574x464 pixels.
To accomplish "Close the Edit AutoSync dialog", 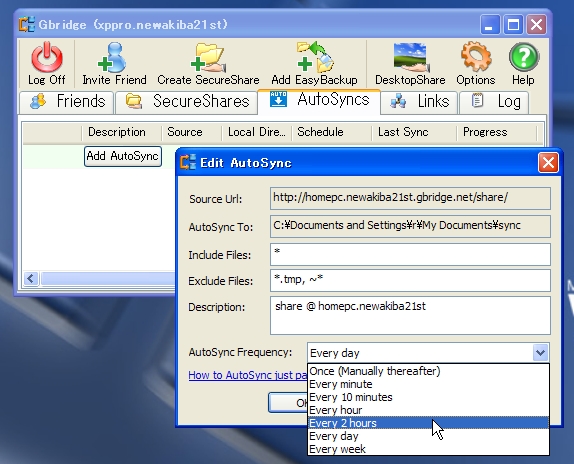I will pos(548,162).
